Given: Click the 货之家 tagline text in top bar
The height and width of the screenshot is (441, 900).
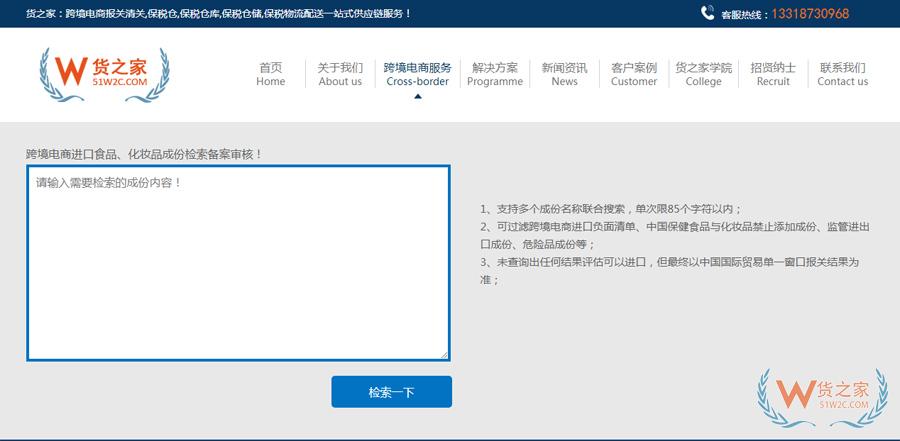Looking at the screenshot, I should coord(218,14).
